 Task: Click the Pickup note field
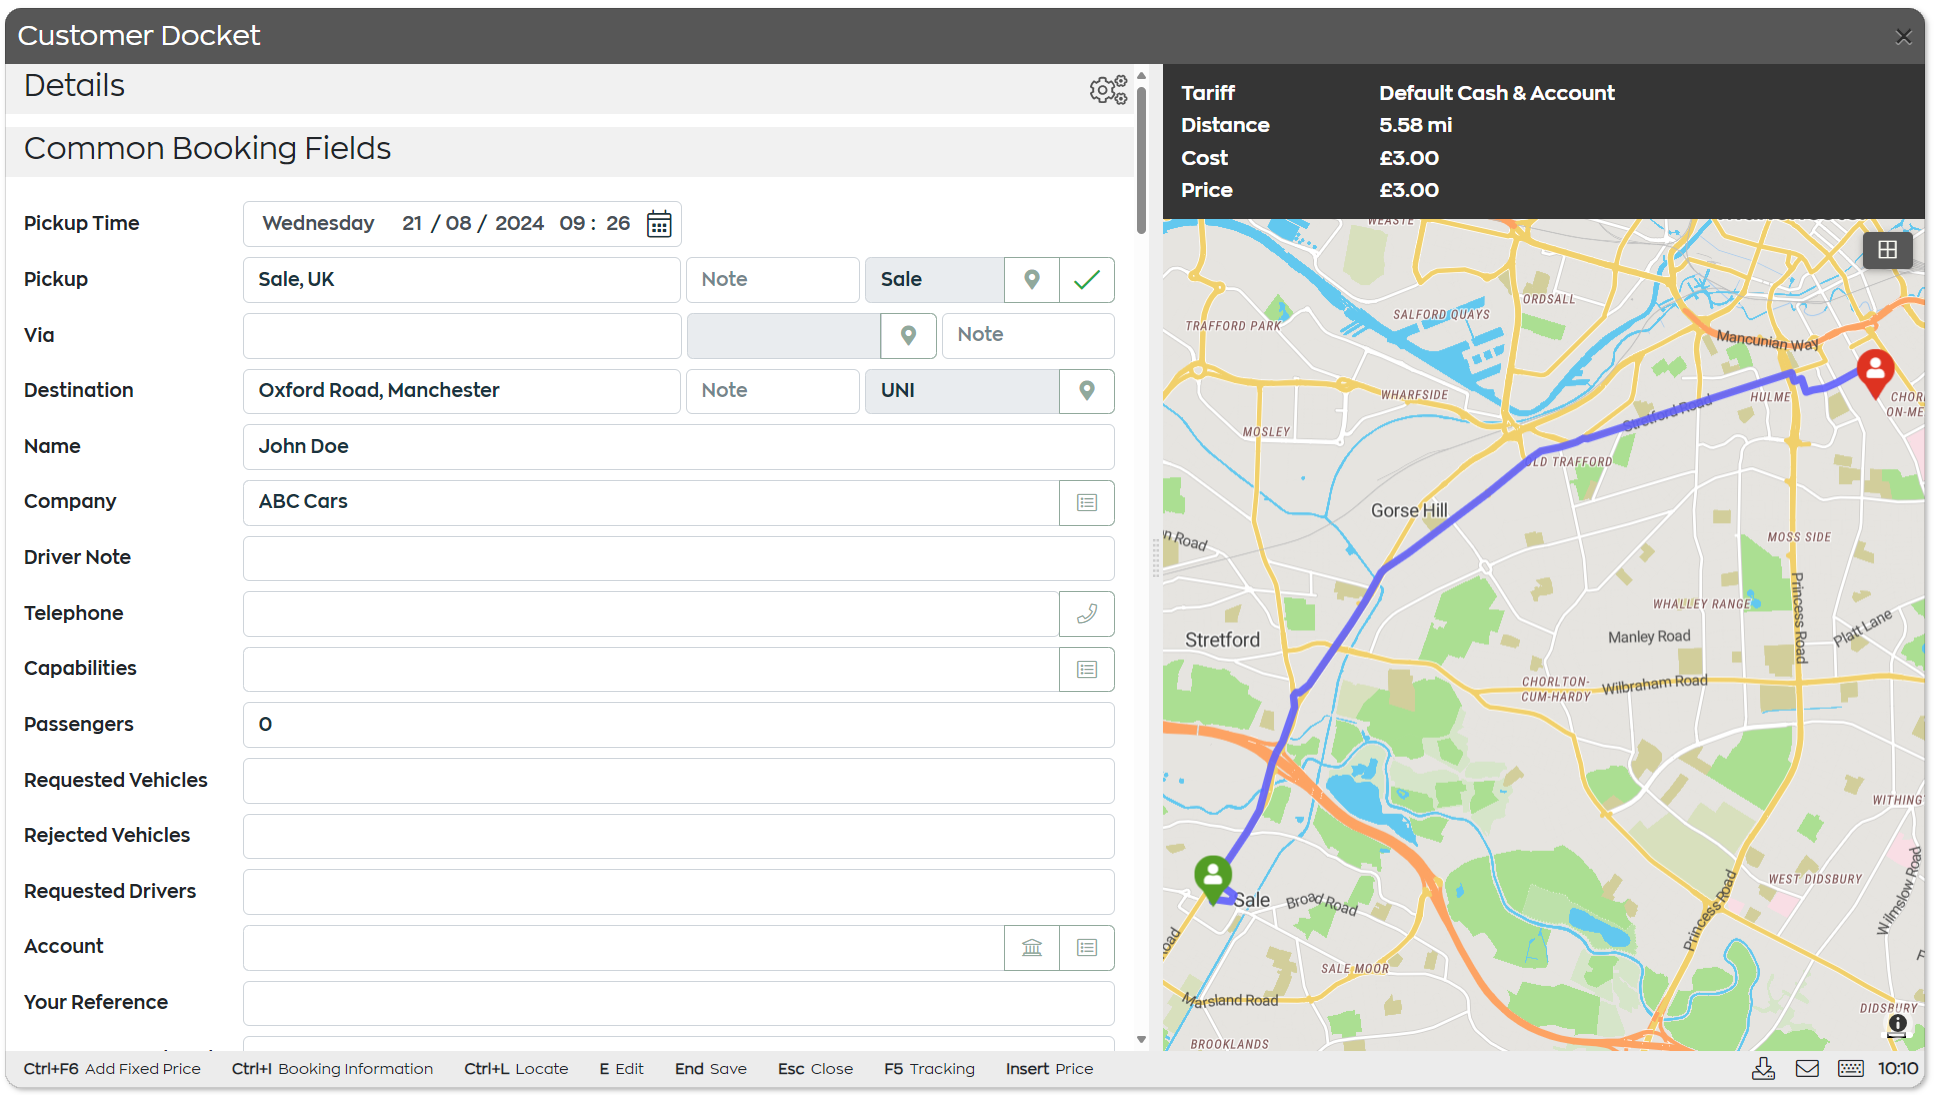(x=773, y=280)
